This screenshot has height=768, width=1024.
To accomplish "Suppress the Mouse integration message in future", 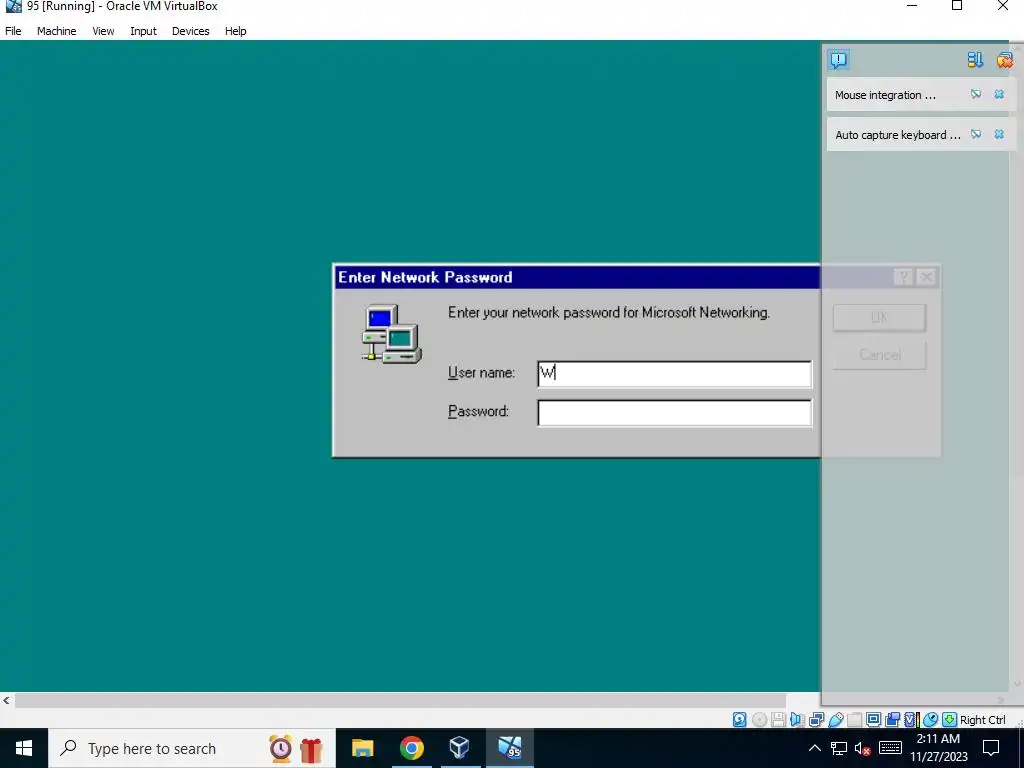I will 976,95.
